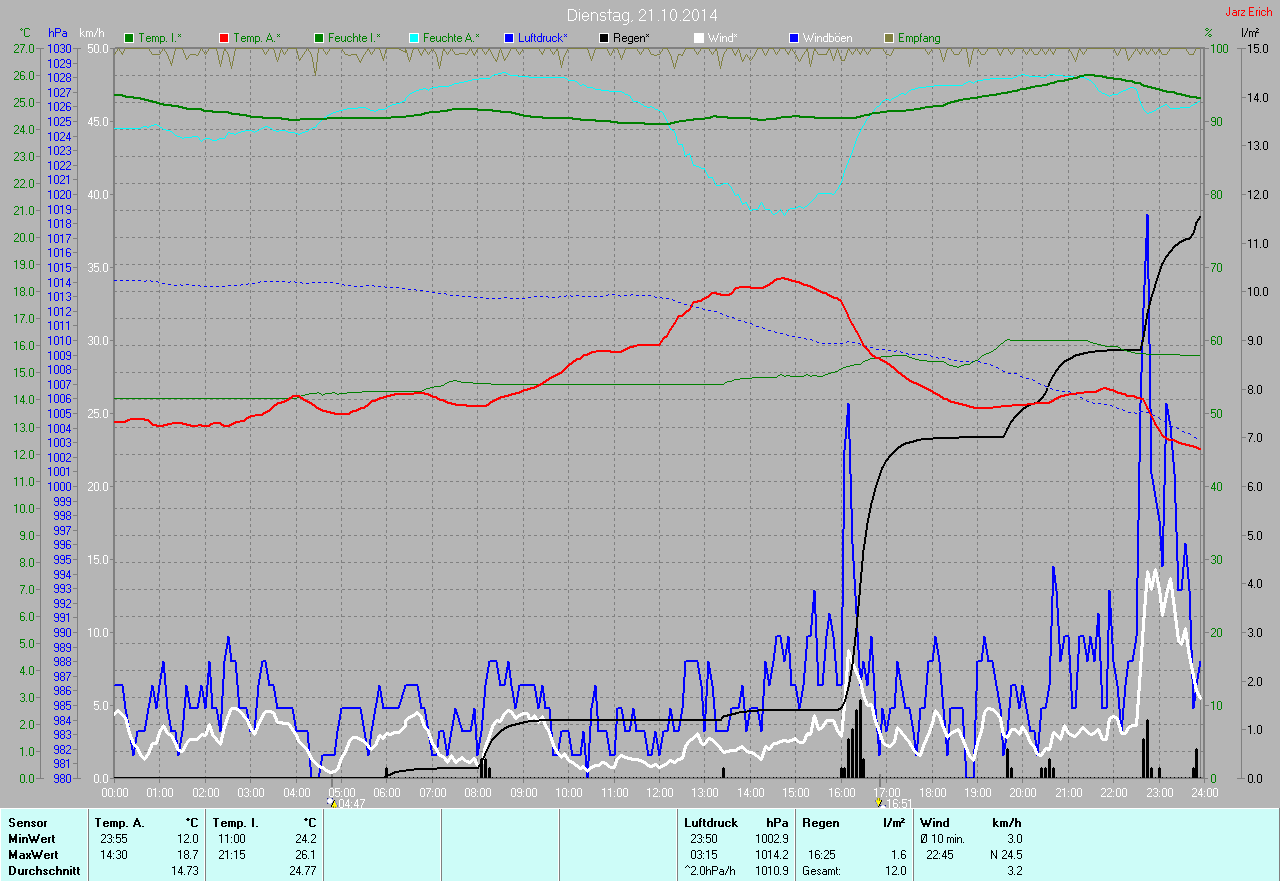Click the average pressure value "1010.9"

(x=770, y=870)
